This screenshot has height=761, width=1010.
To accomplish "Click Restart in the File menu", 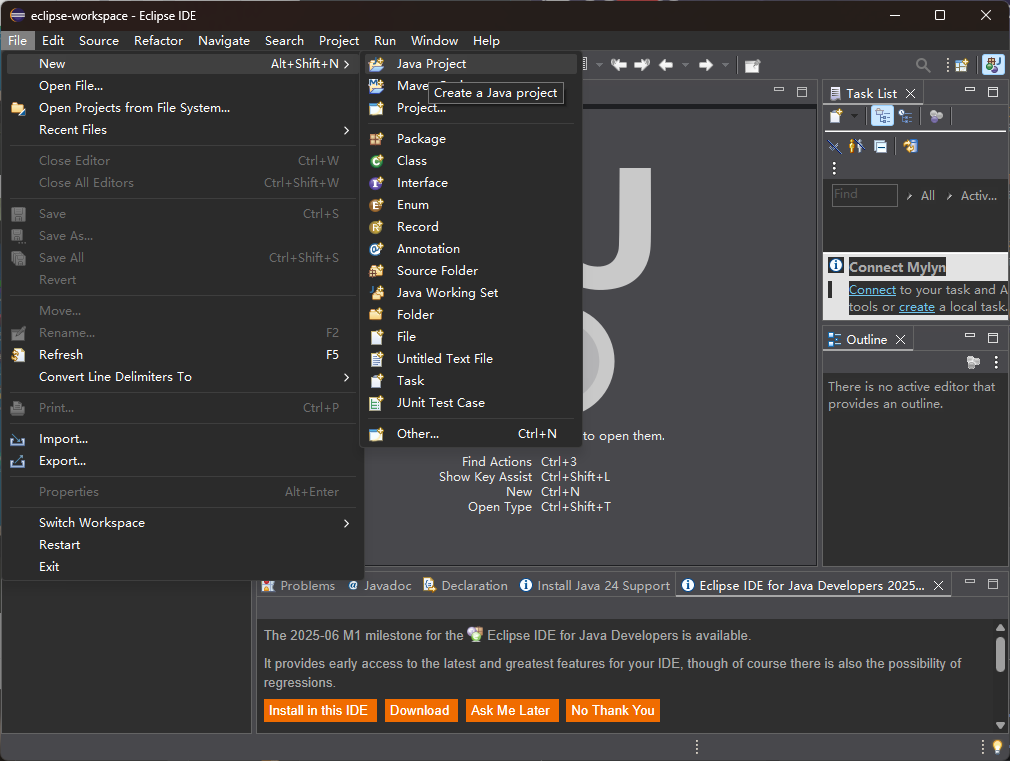I will pyautogui.click(x=182, y=544).
